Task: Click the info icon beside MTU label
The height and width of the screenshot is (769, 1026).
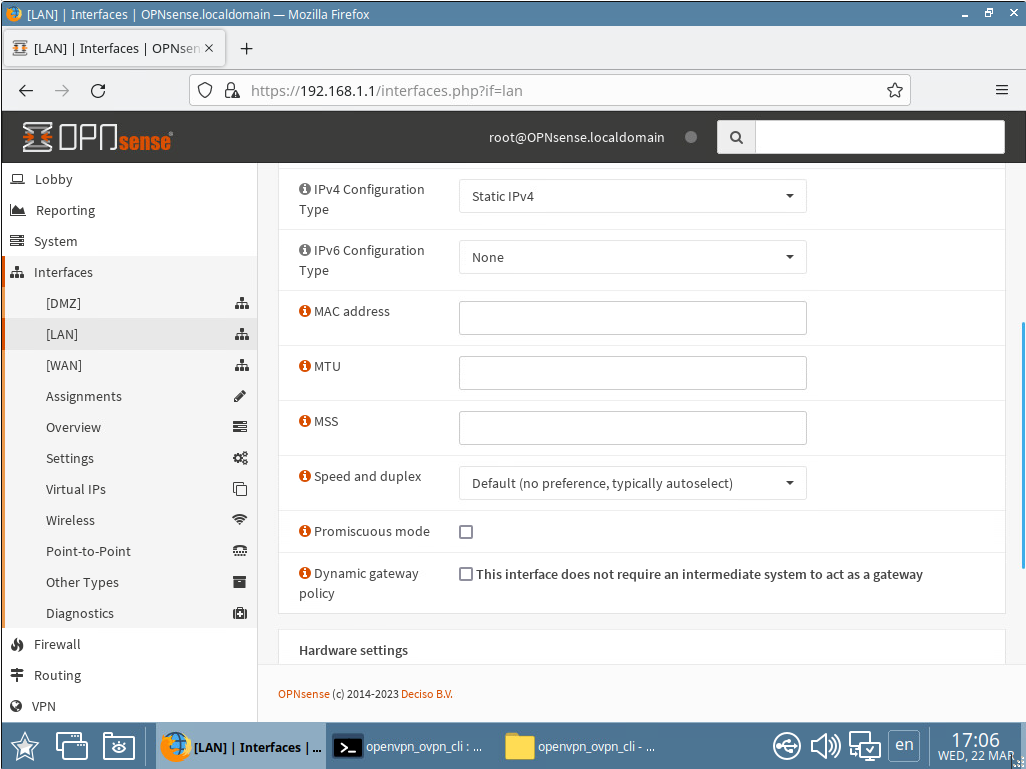Action: 305,367
